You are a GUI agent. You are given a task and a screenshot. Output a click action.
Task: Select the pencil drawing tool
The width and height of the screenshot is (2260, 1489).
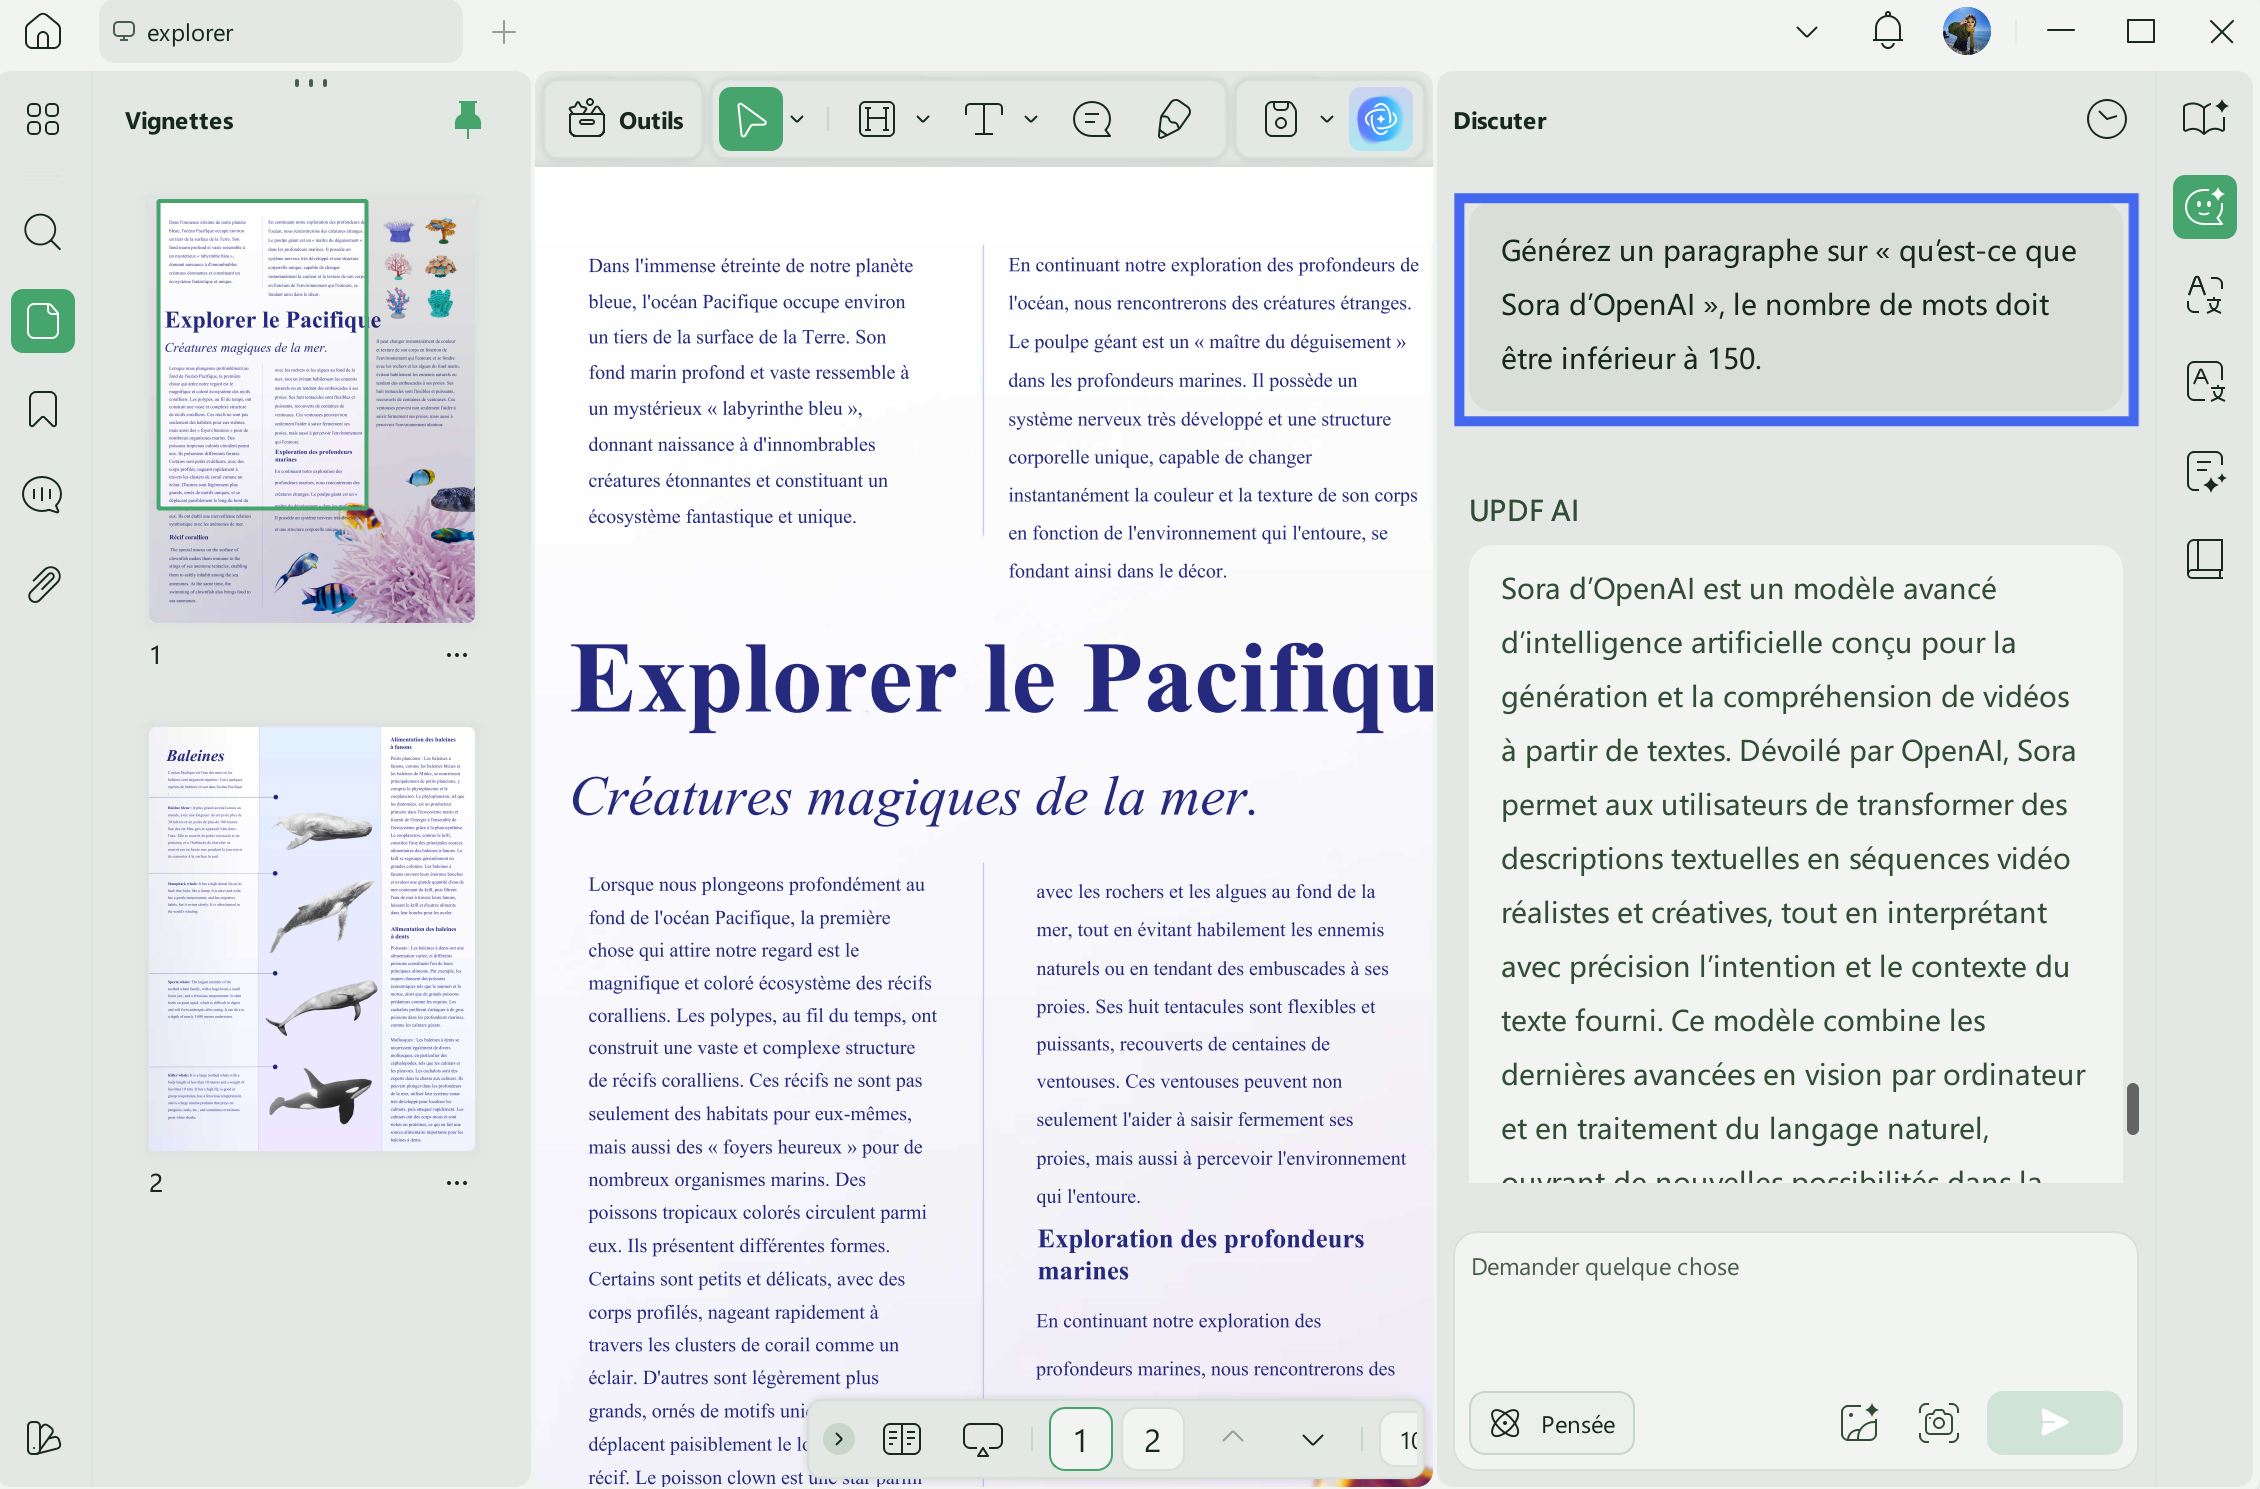click(x=1174, y=120)
